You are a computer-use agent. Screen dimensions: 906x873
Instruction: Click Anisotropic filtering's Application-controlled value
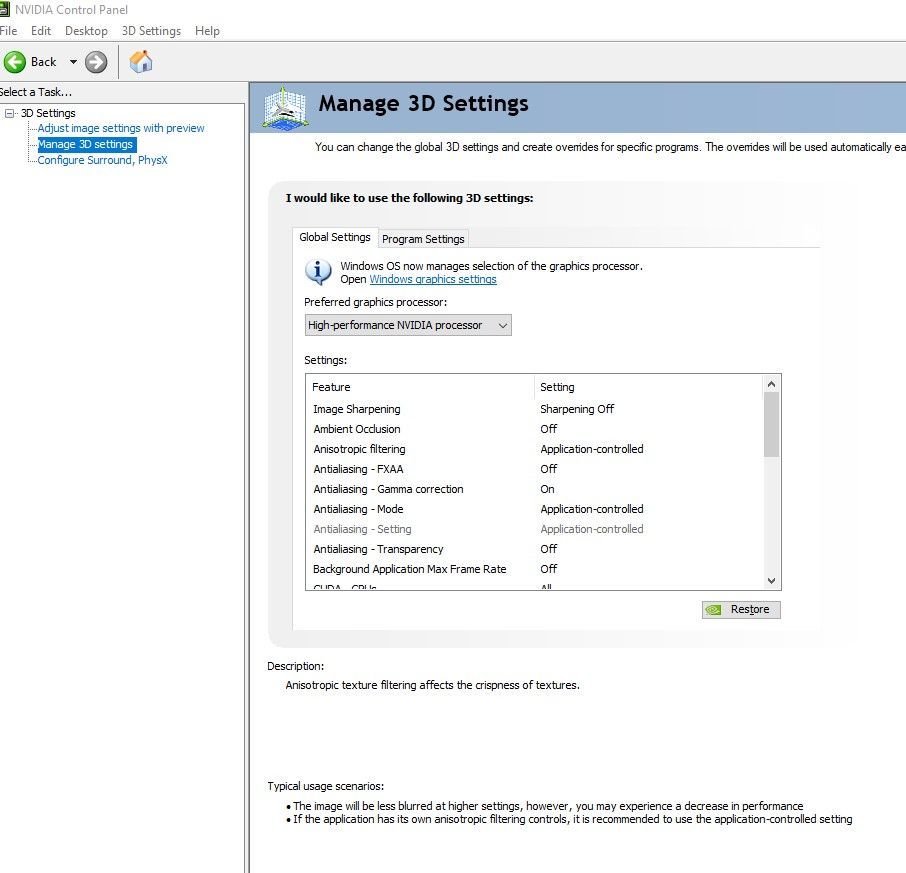592,449
